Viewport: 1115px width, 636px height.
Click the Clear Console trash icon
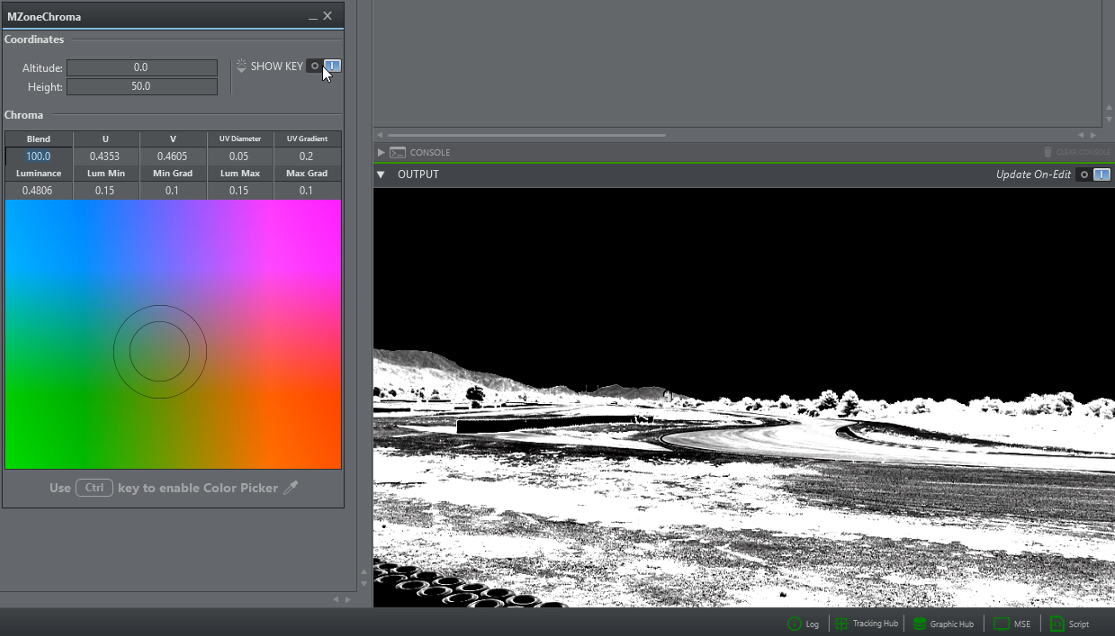click(x=1047, y=152)
